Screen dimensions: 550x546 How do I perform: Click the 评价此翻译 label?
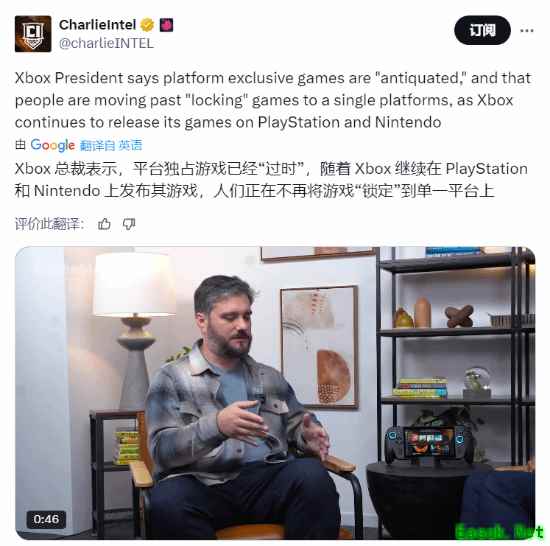coord(49,224)
